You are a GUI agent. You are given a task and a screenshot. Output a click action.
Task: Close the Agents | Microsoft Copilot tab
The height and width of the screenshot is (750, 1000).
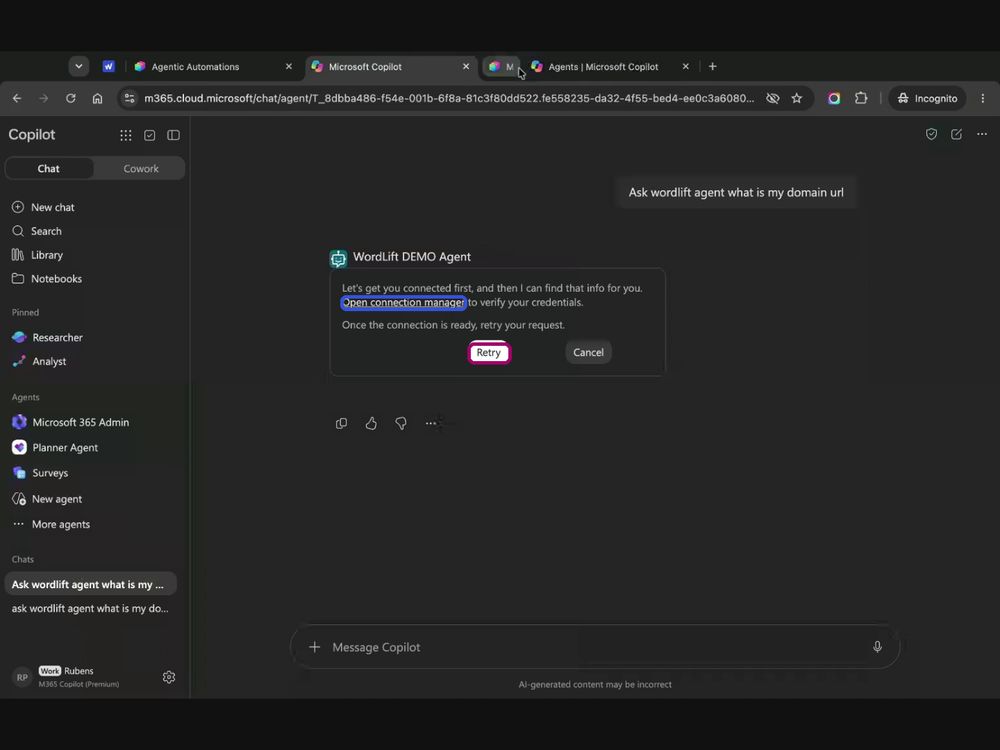click(686, 66)
